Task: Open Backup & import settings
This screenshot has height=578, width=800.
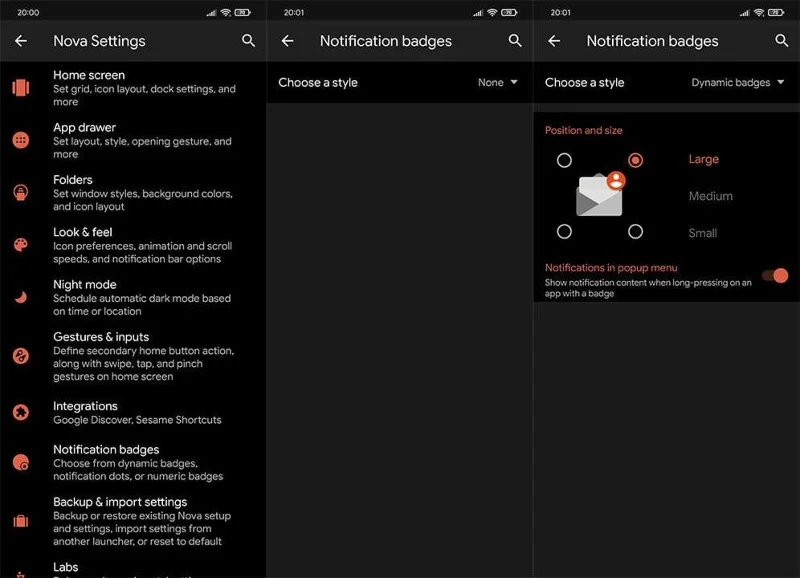Action: 133,521
